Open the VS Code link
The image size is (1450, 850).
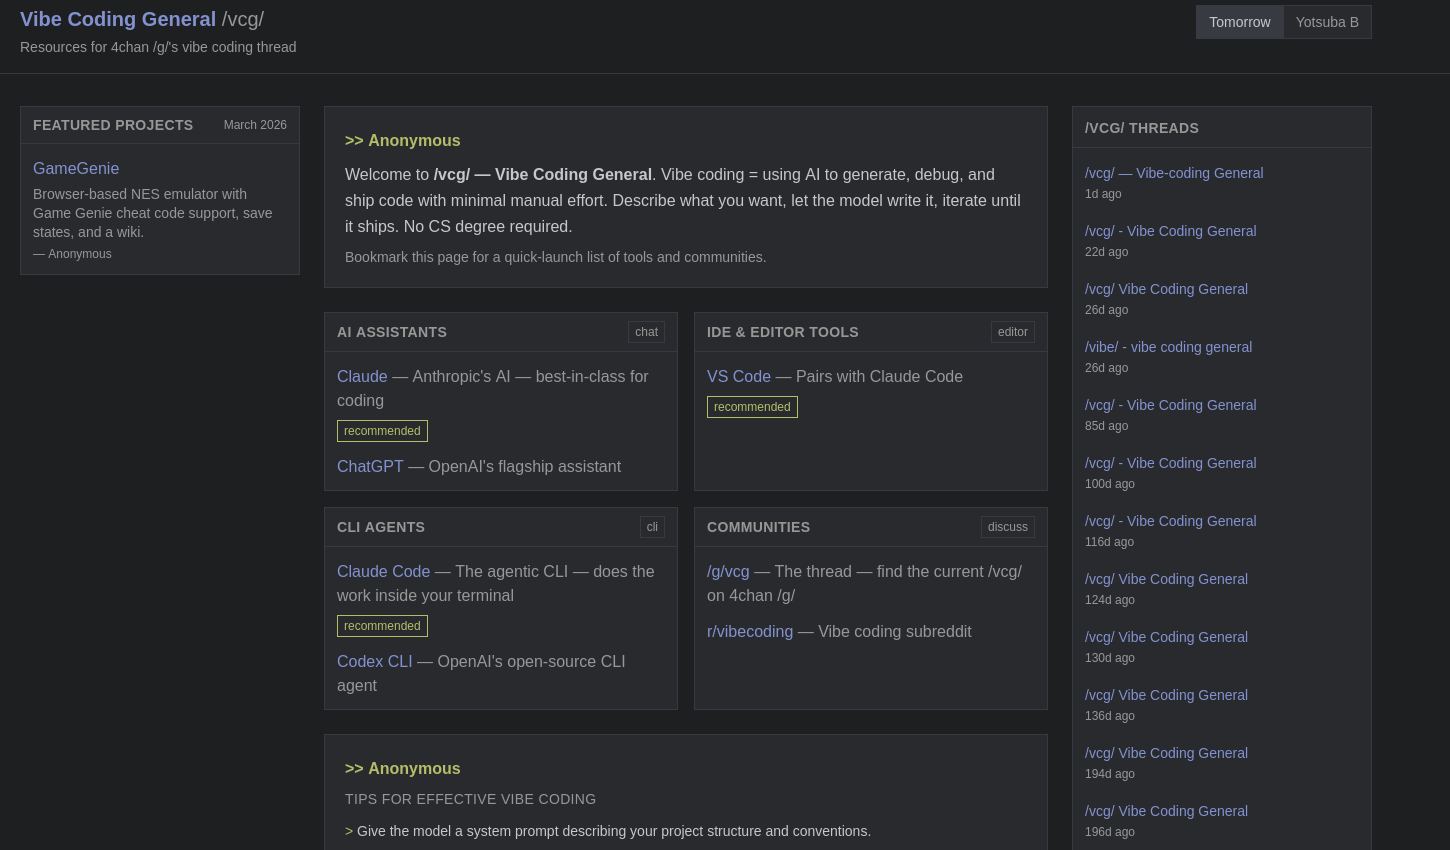739,376
